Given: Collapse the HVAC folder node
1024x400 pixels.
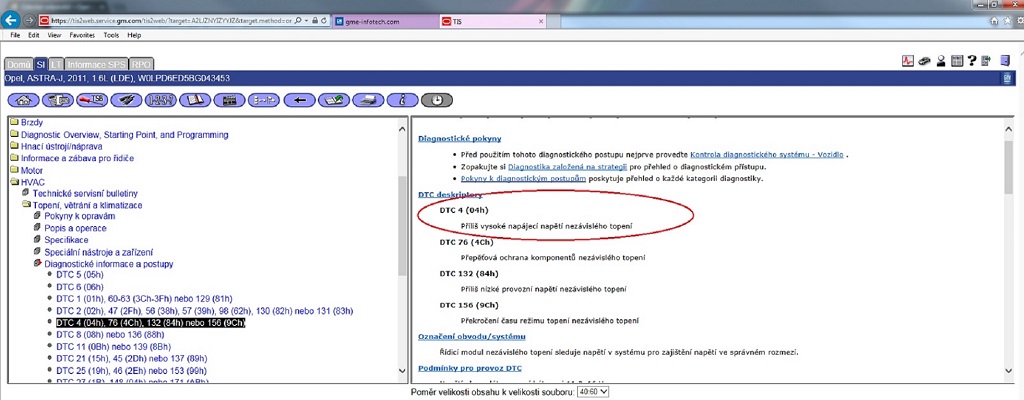Looking at the screenshot, I should 14,183.
